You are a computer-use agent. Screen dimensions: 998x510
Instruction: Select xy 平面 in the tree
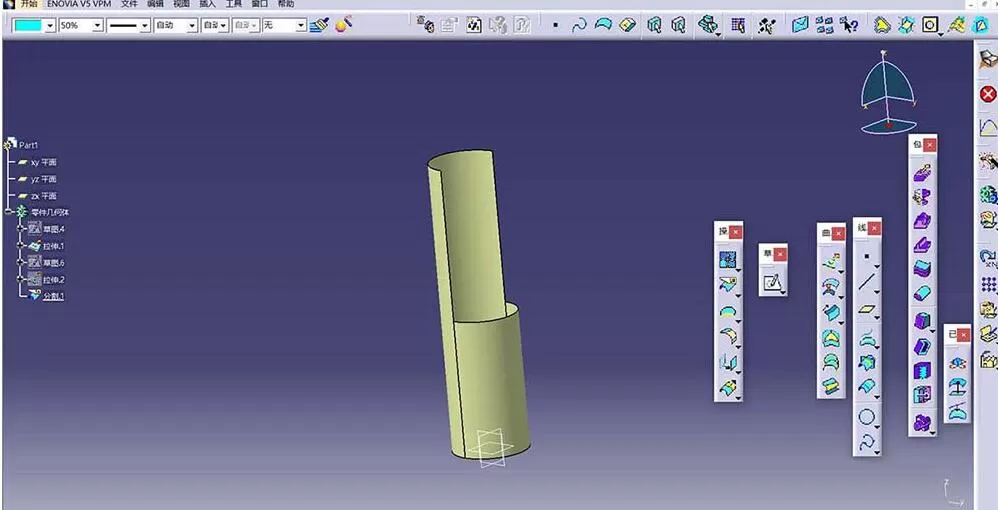44,162
